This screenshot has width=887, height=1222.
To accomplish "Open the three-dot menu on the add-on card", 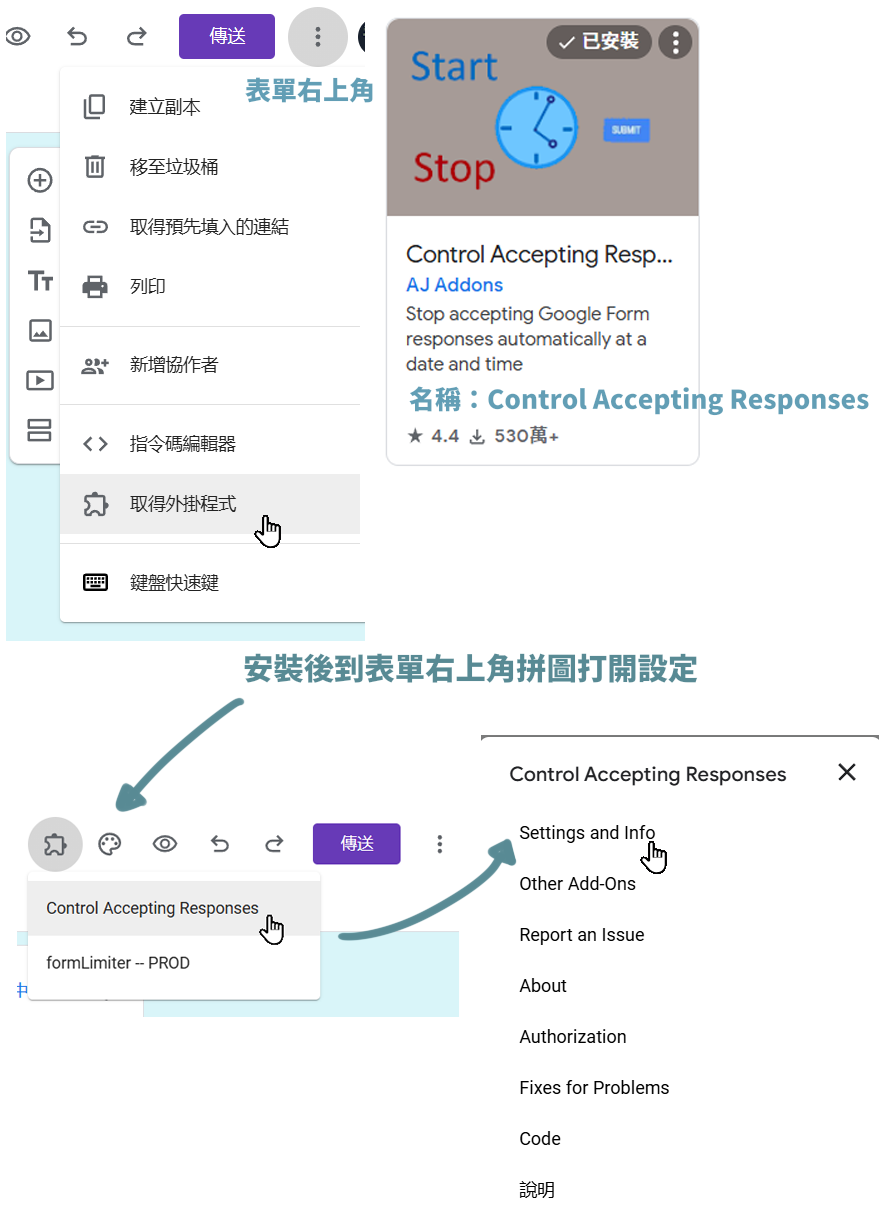I will [676, 42].
